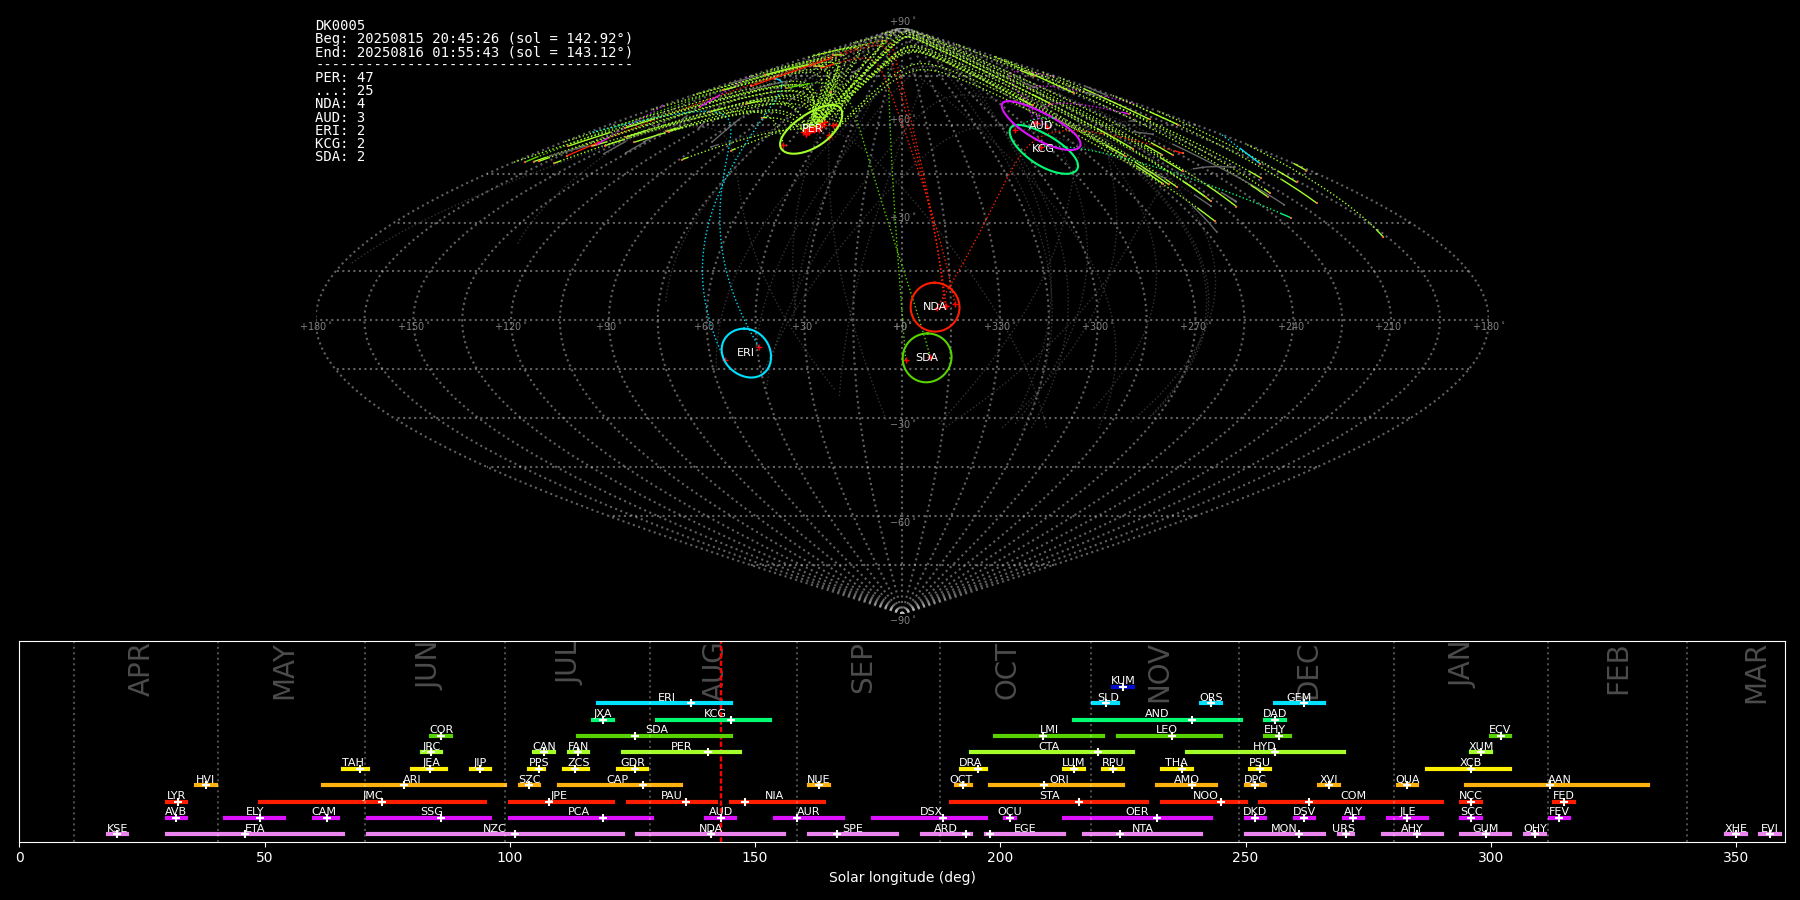The image size is (1800, 900).
Task: Click the AUD label in magenta ellipse
Action: click(1041, 125)
